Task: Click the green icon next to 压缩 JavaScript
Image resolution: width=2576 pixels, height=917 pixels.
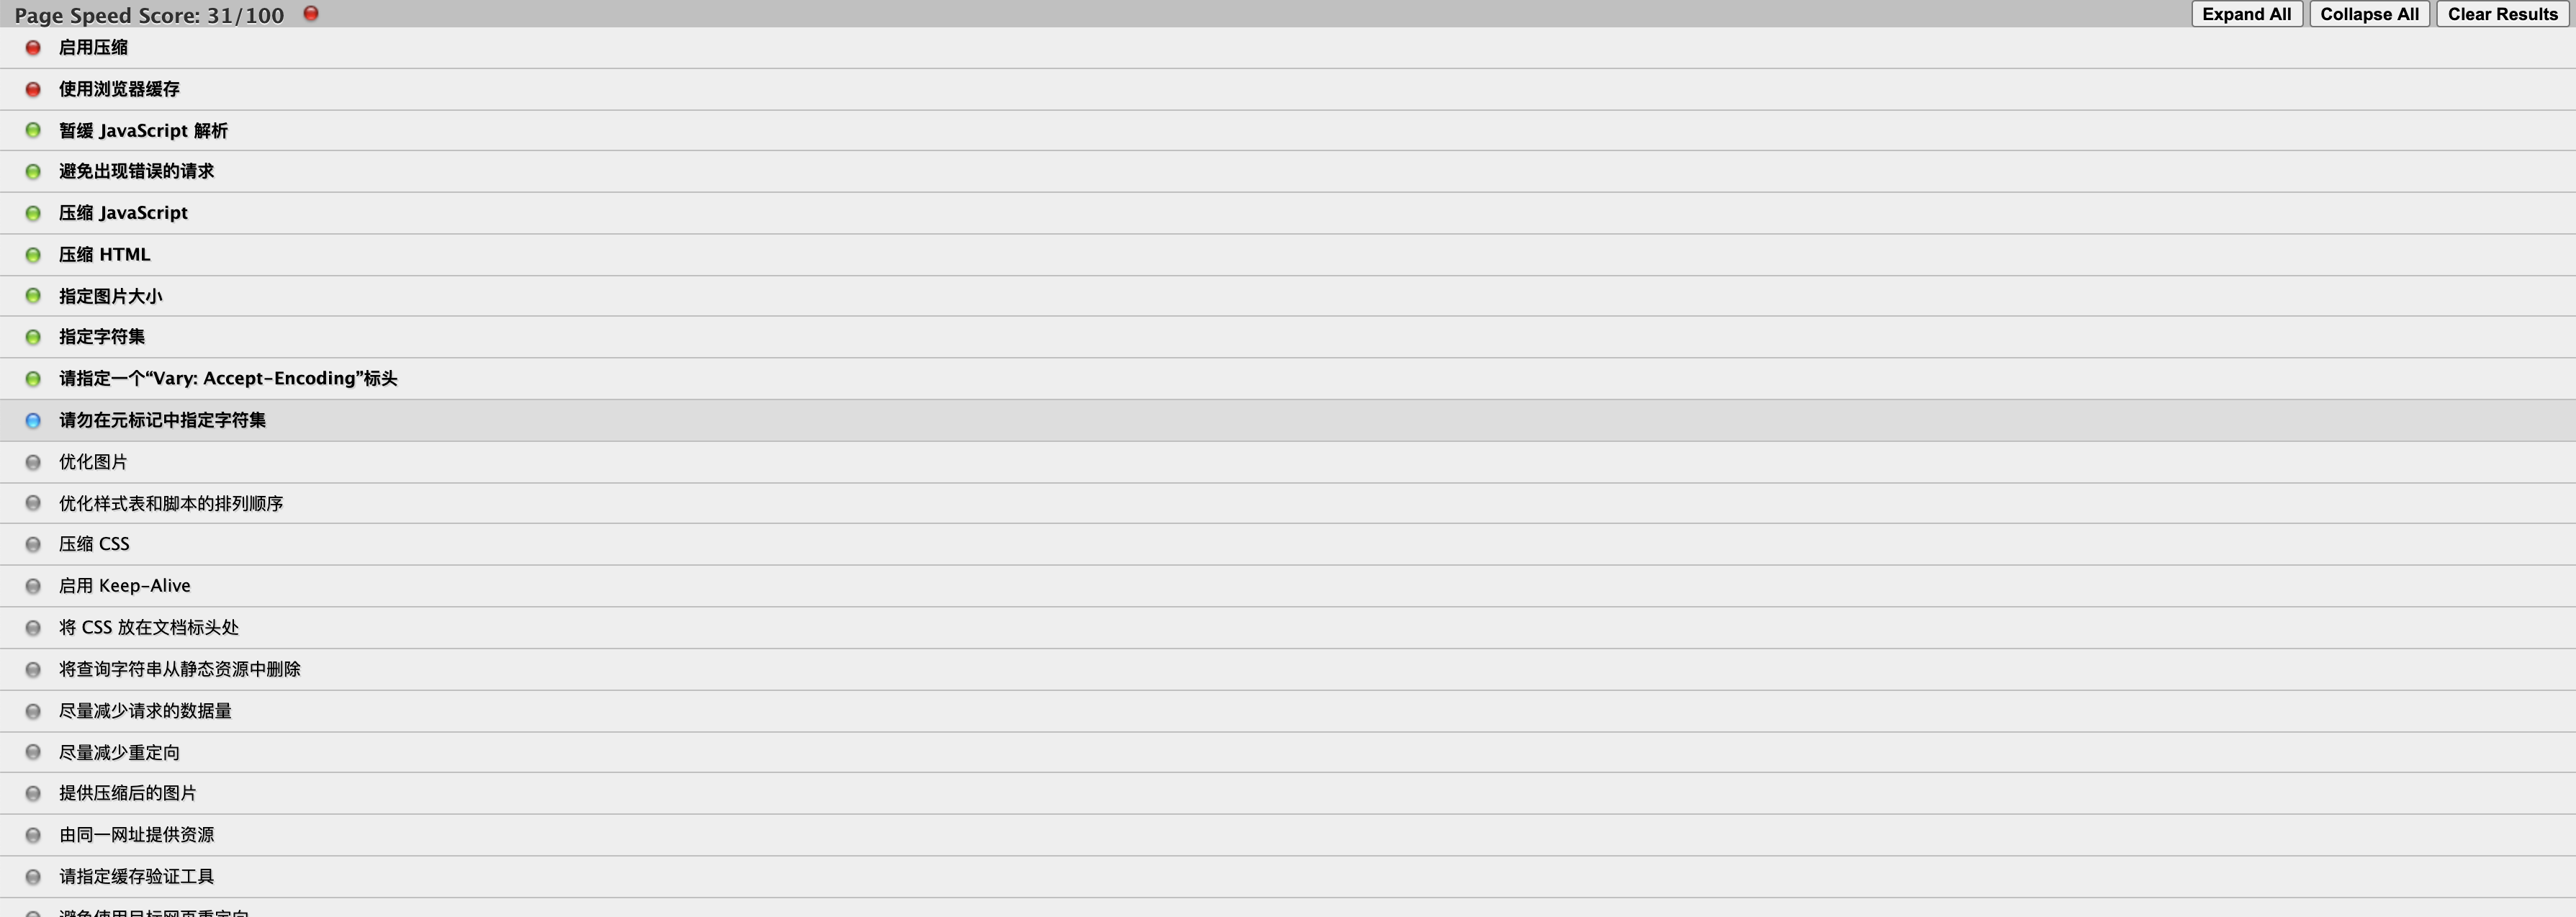Action: pyautogui.click(x=33, y=212)
